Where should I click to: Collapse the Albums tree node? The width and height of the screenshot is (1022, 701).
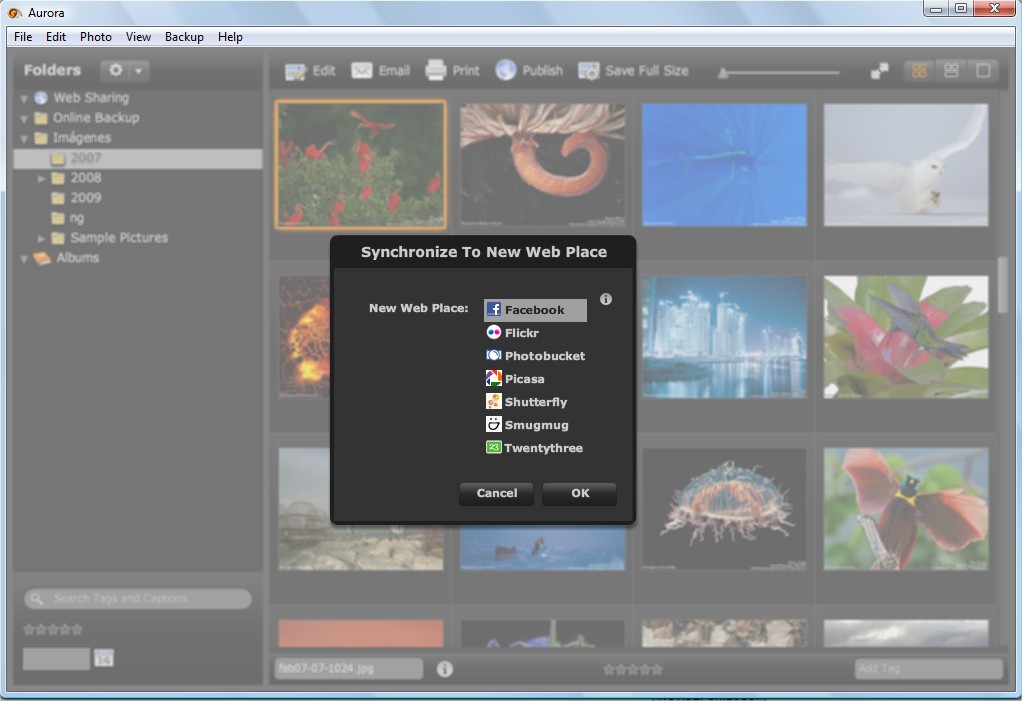coord(24,259)
